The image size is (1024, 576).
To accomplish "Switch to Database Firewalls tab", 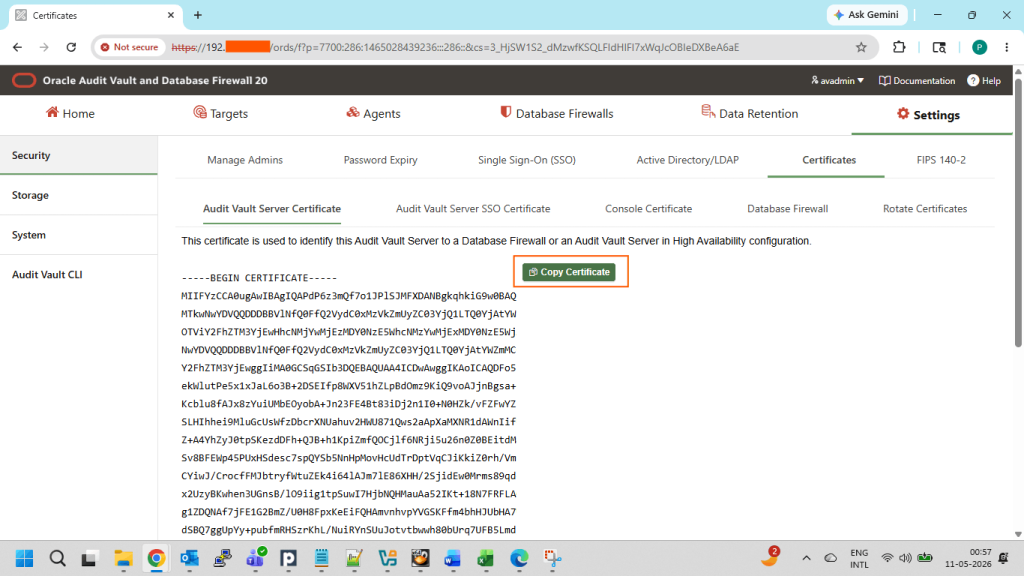I will click(x=556, y=114).
